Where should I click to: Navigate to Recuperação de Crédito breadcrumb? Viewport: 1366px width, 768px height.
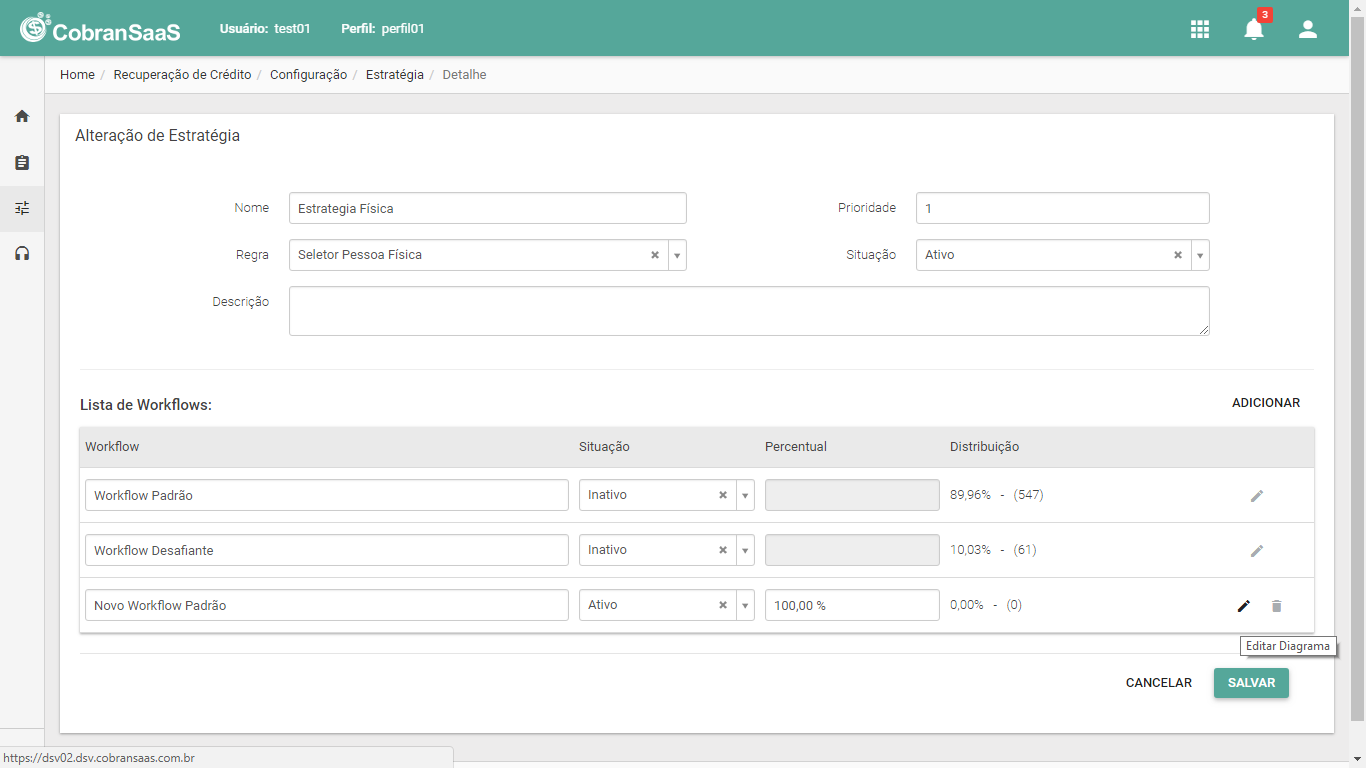[x=182, y=75]
